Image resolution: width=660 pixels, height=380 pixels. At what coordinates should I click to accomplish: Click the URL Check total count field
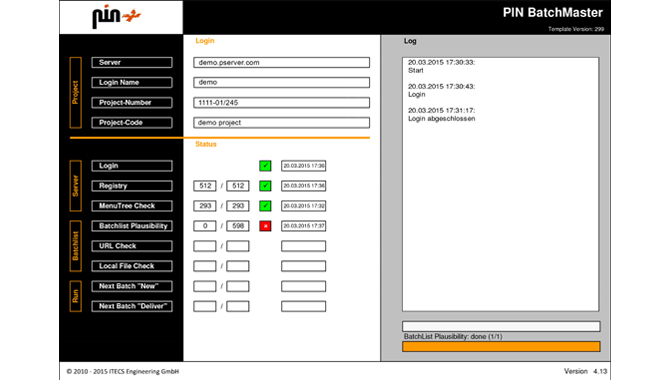(x=238, y=246)
